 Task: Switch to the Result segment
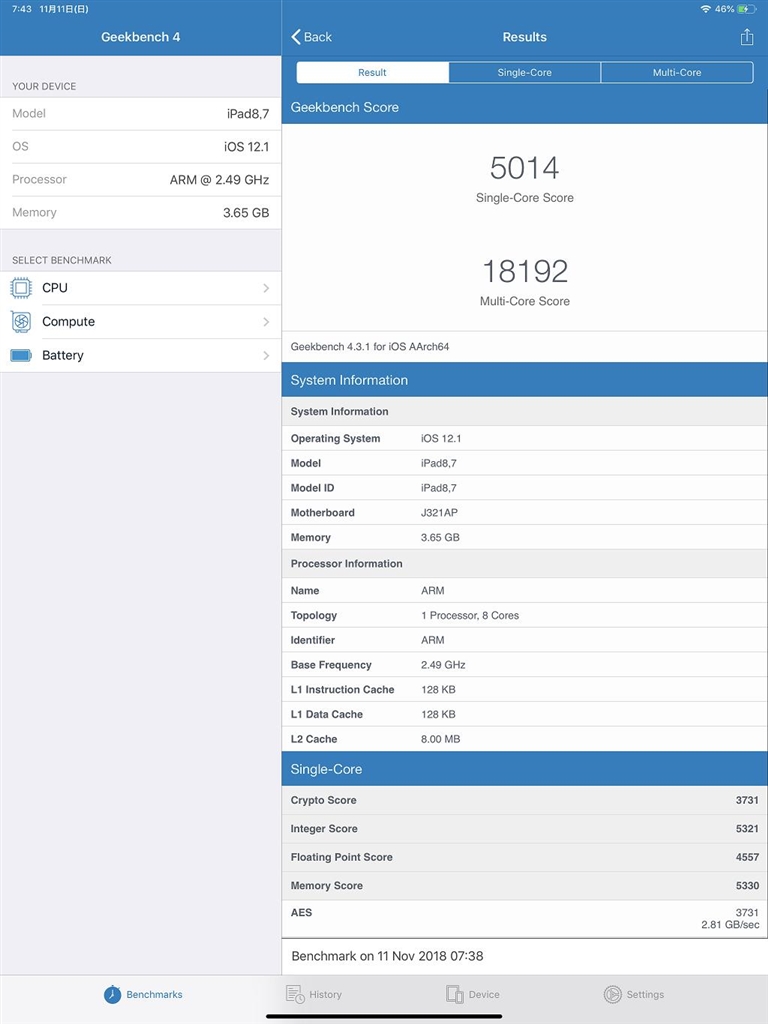(372, 72)
